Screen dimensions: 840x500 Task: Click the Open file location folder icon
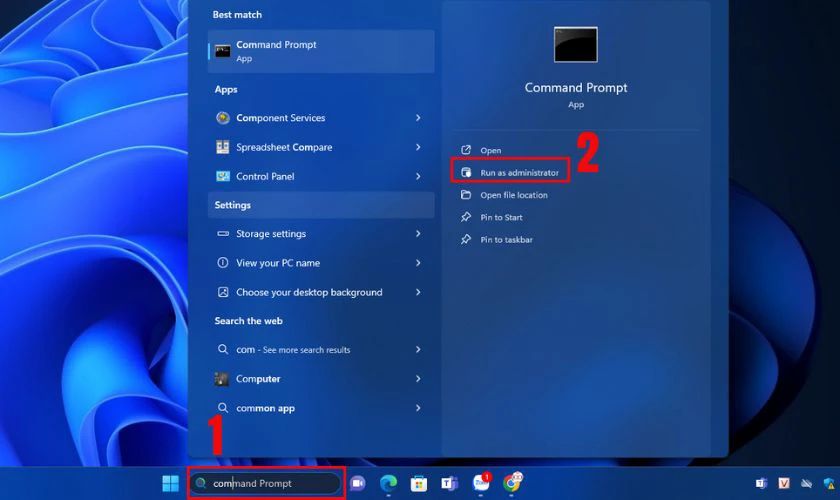(466, 195)
